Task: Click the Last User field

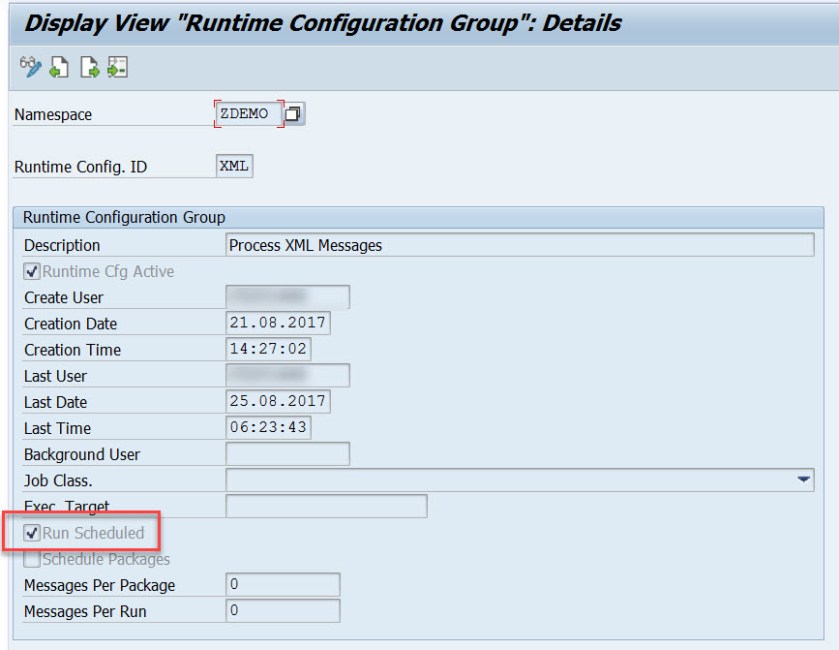Action: pyautogui.click(x=287, y=376)
